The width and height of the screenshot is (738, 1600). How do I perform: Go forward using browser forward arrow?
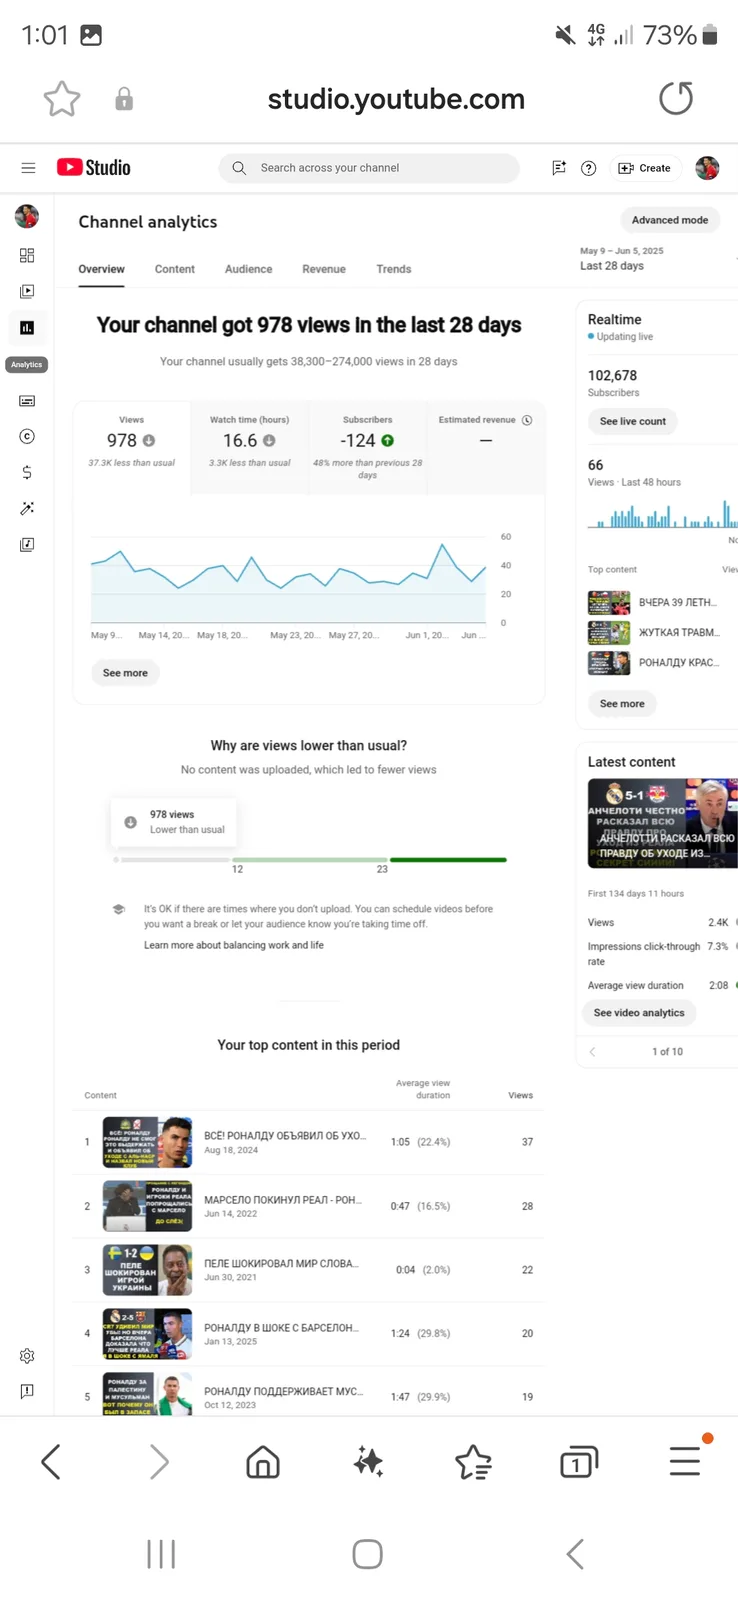pyautogui.click(x=159, y=1462)
